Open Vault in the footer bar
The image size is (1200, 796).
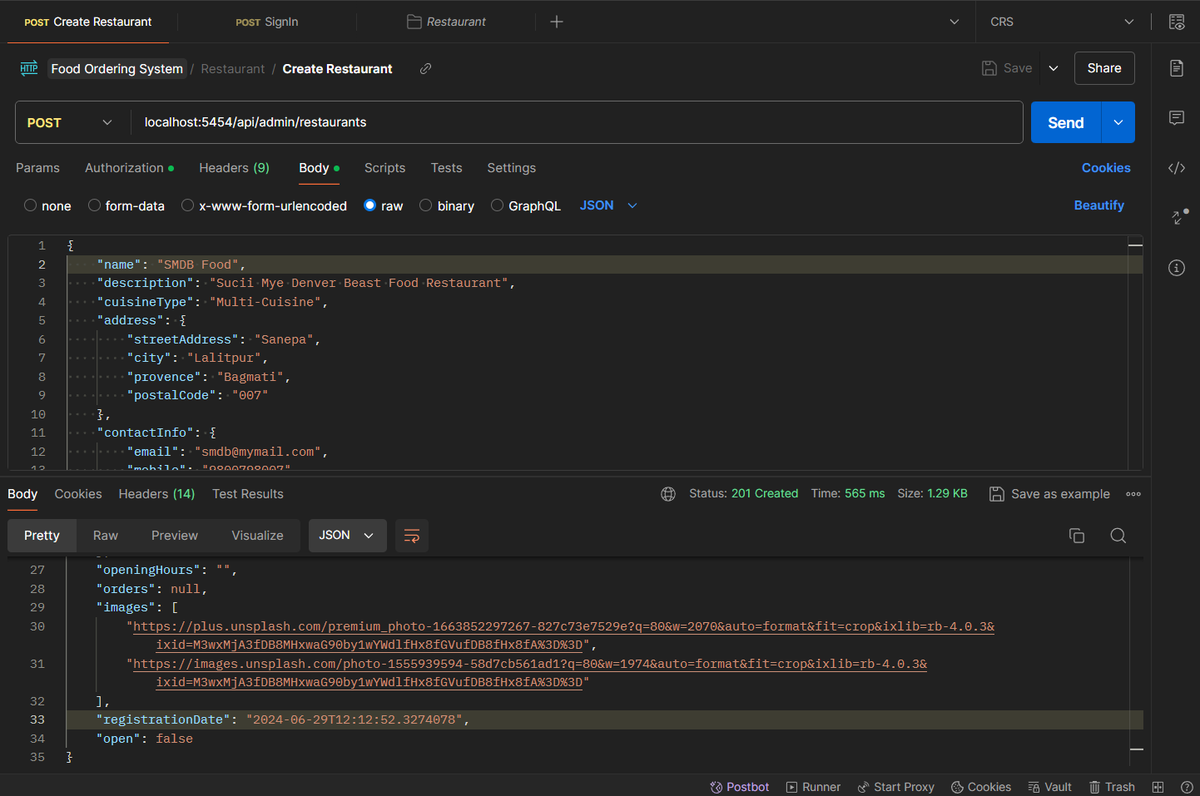1050,787
